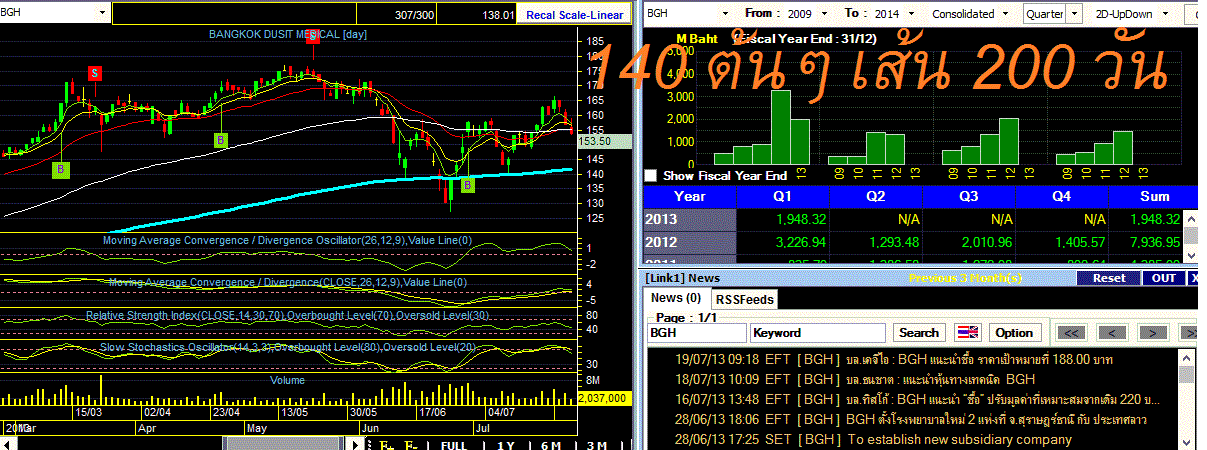The image size is (1207, 450).
Task: Enable the Show Fiscal Year End checkbox
Action: (x=652, y=175)
